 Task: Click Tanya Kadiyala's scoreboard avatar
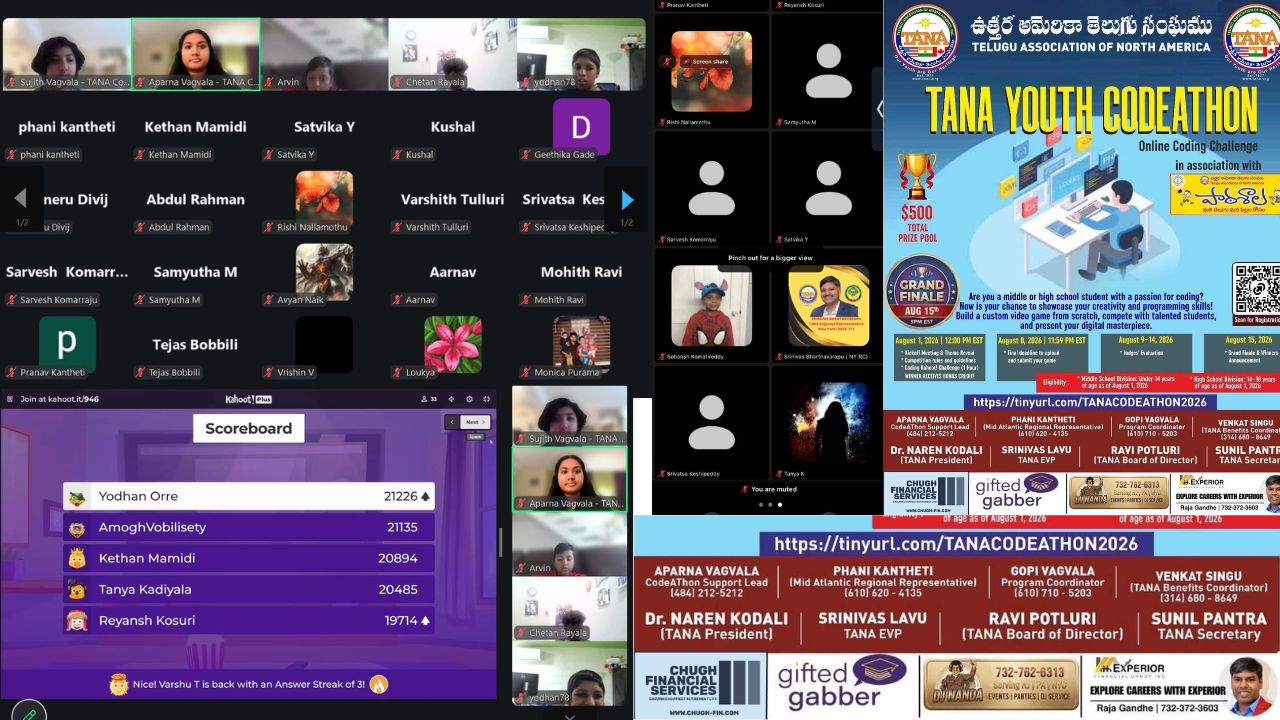(77, 590)
